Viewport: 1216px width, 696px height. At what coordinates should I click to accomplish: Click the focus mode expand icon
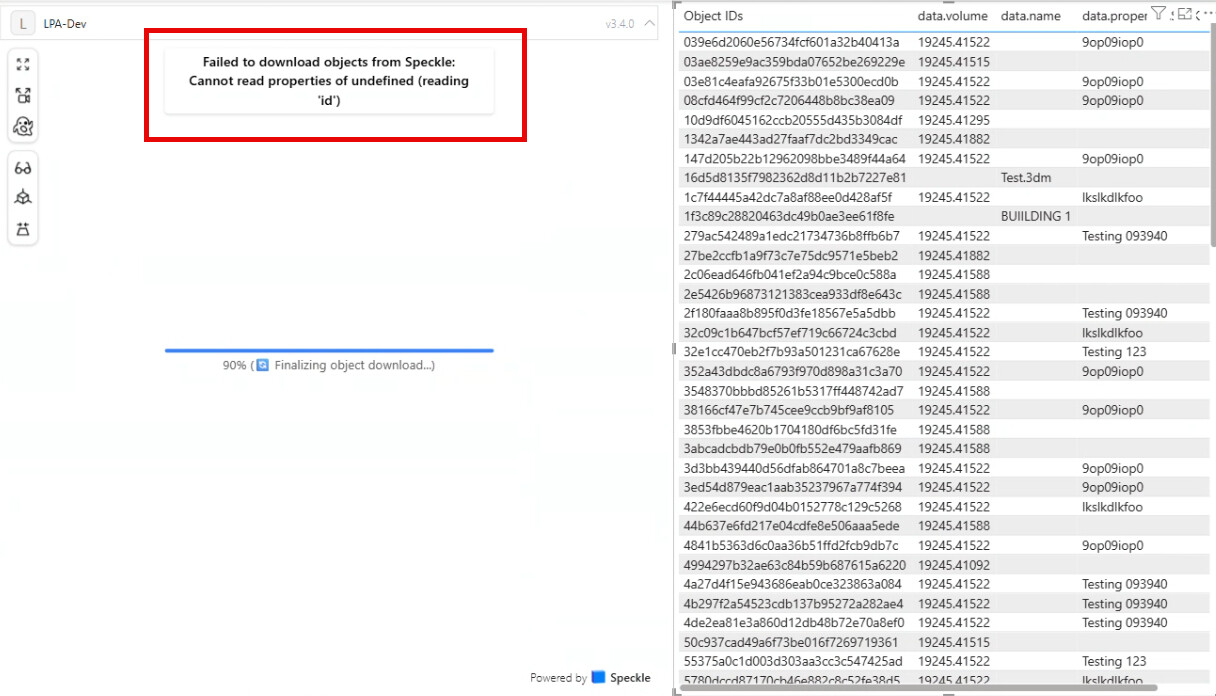tap(1185, 13)
